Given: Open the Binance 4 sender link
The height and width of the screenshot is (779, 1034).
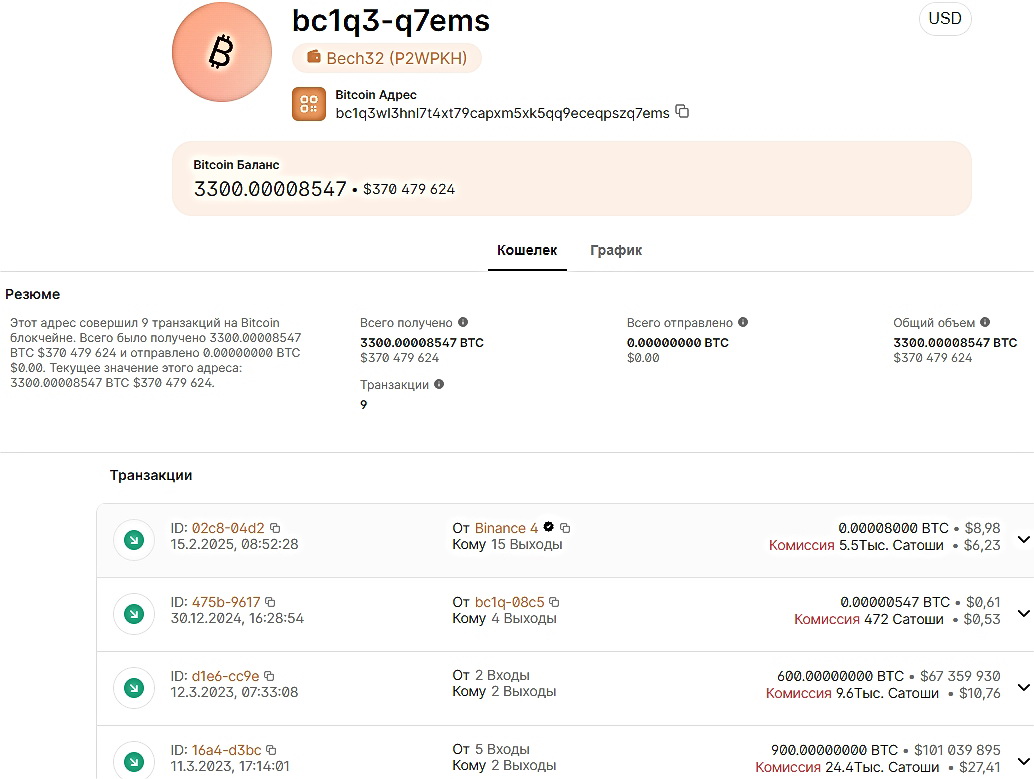Looking at the screenshot, I should click(506, 528).
